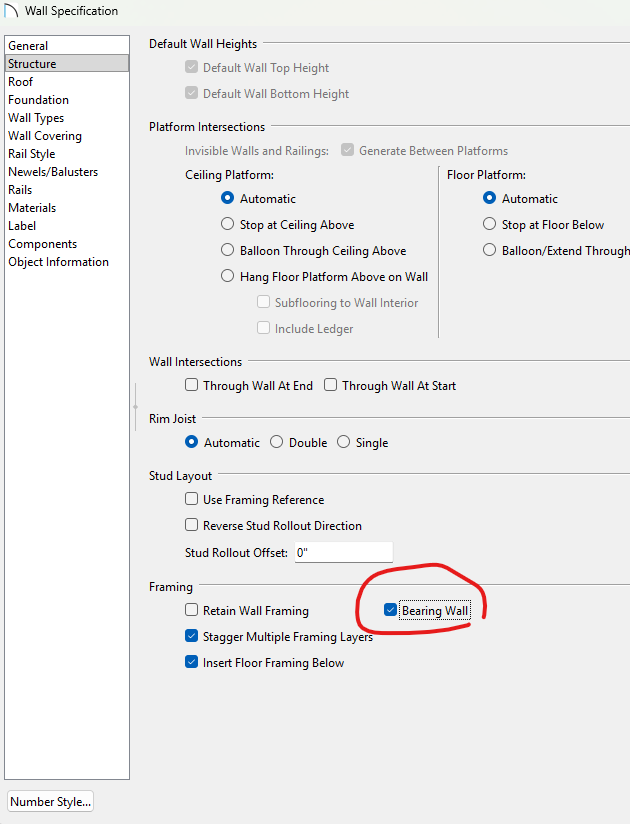Click the Wall Specification title bar icon
Screen dimensions: 630x824
tap(12, 11)
